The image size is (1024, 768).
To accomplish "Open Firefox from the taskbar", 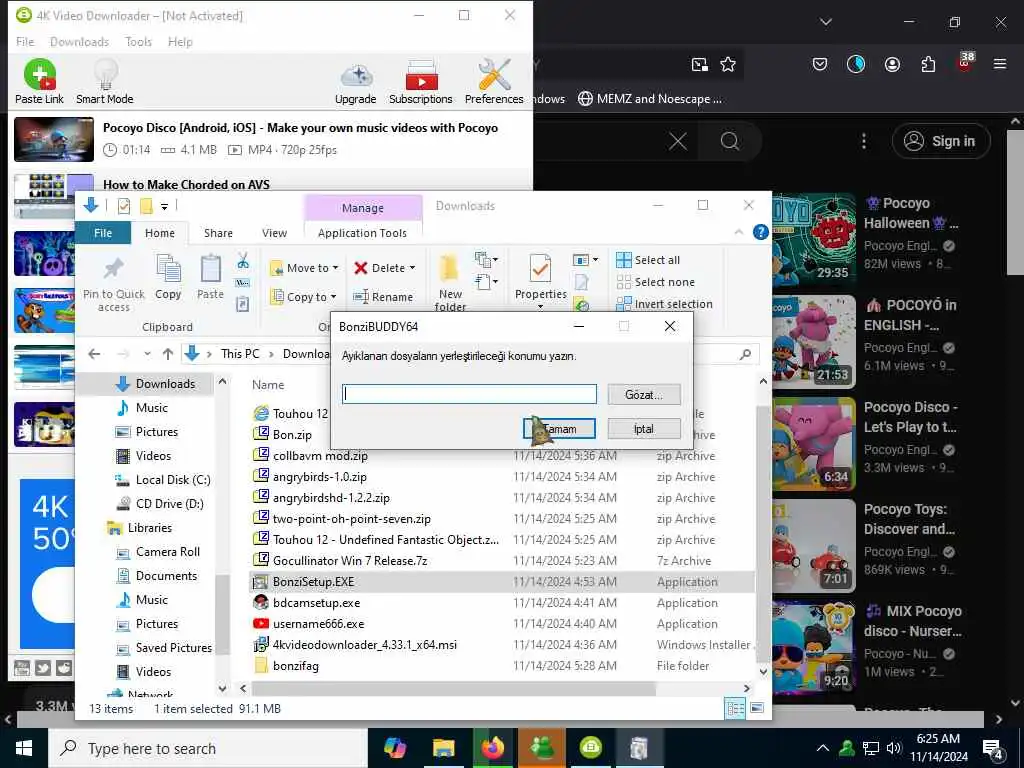I will click(492, 748).
